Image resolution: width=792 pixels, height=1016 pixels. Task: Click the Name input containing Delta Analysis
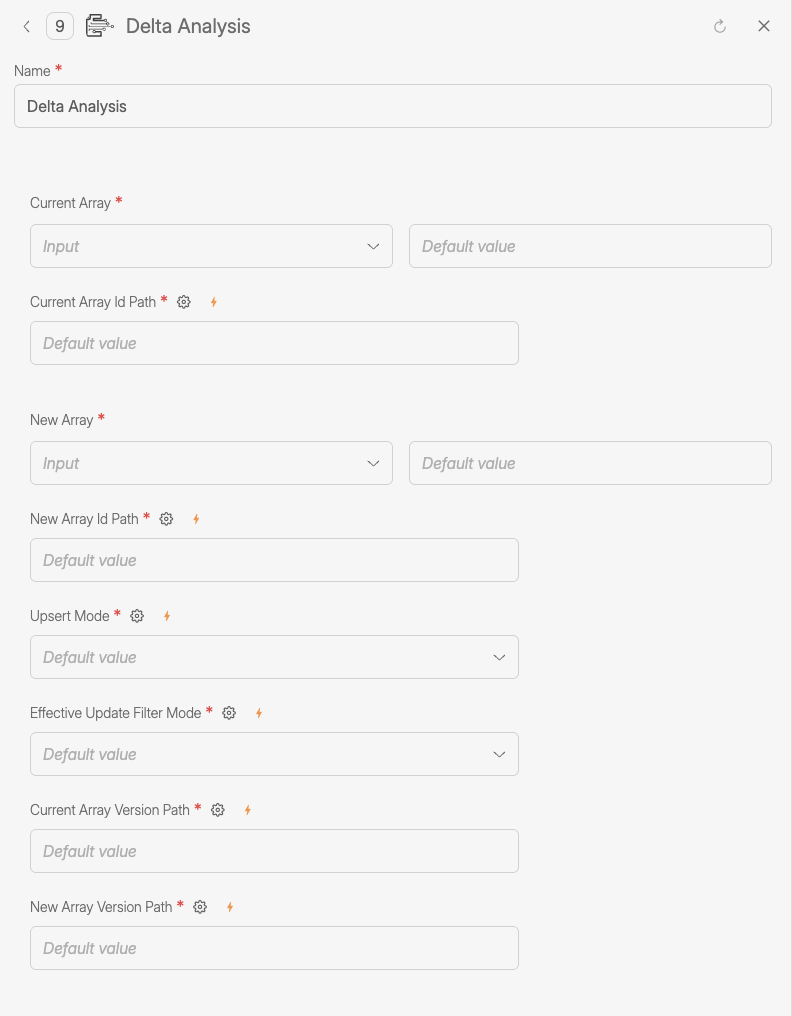click(393, 105)
